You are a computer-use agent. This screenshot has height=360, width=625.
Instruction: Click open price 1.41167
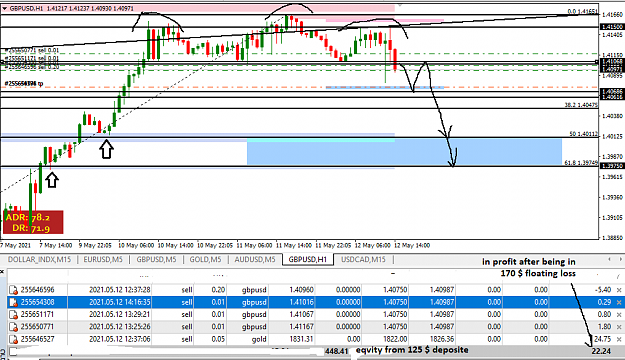coord(301,327)
